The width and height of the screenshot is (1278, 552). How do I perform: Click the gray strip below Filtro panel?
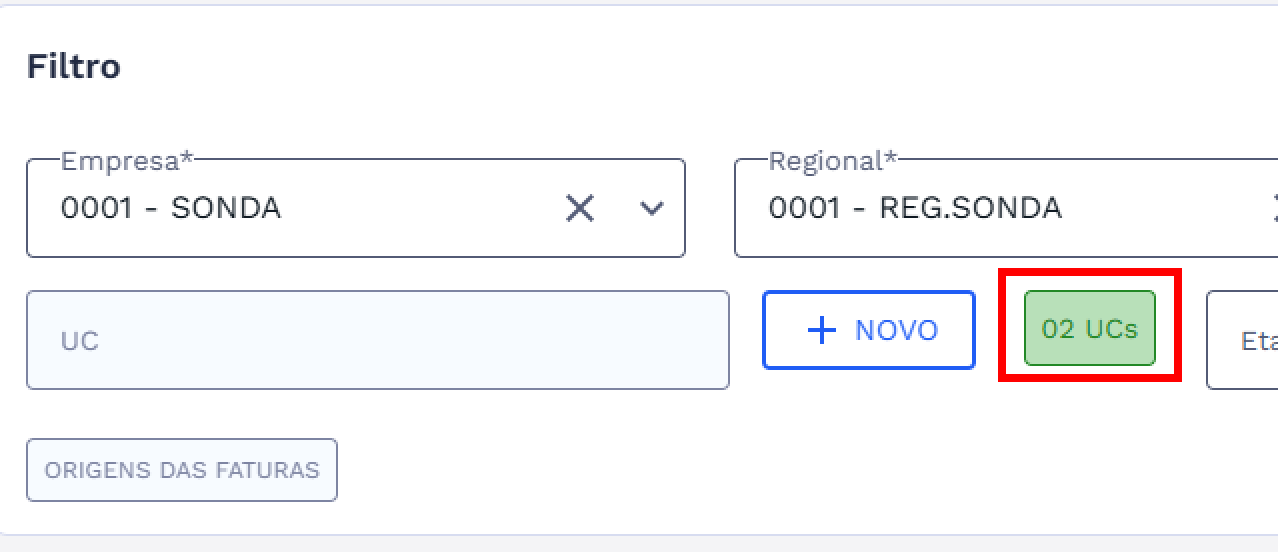point(640,544)
